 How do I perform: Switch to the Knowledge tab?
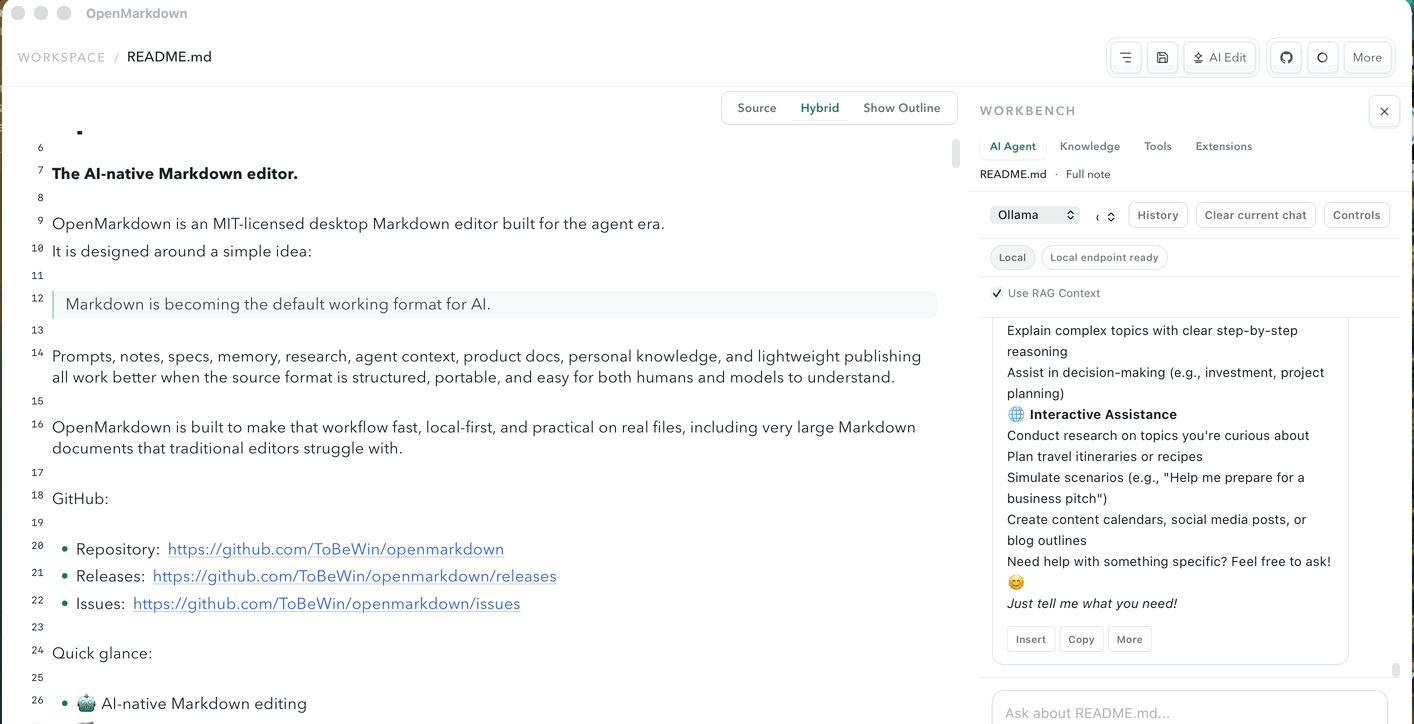click(1089, 146)
